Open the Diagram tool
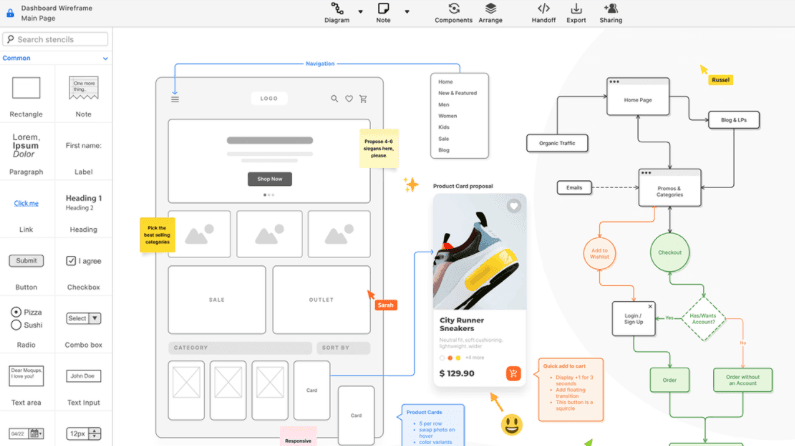This screenshot has width=795, height=446. pyautogui.click(x=337, y=13)
